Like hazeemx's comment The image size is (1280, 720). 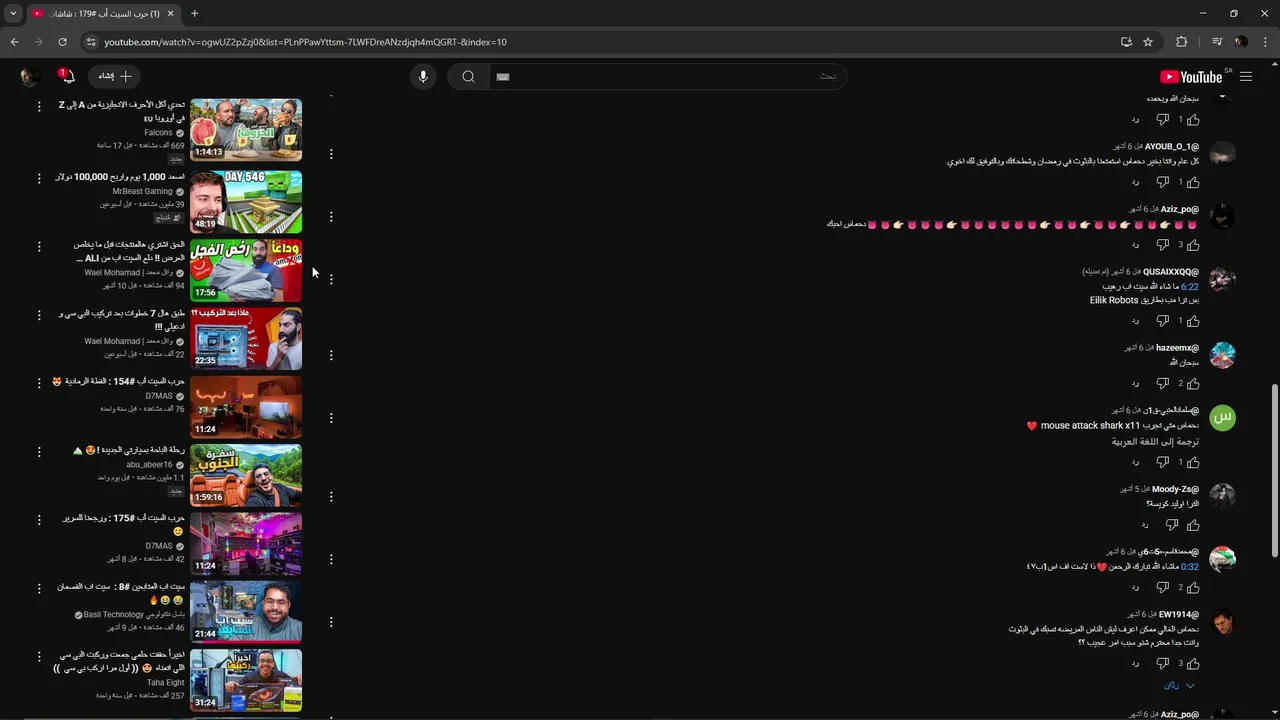1191,383
